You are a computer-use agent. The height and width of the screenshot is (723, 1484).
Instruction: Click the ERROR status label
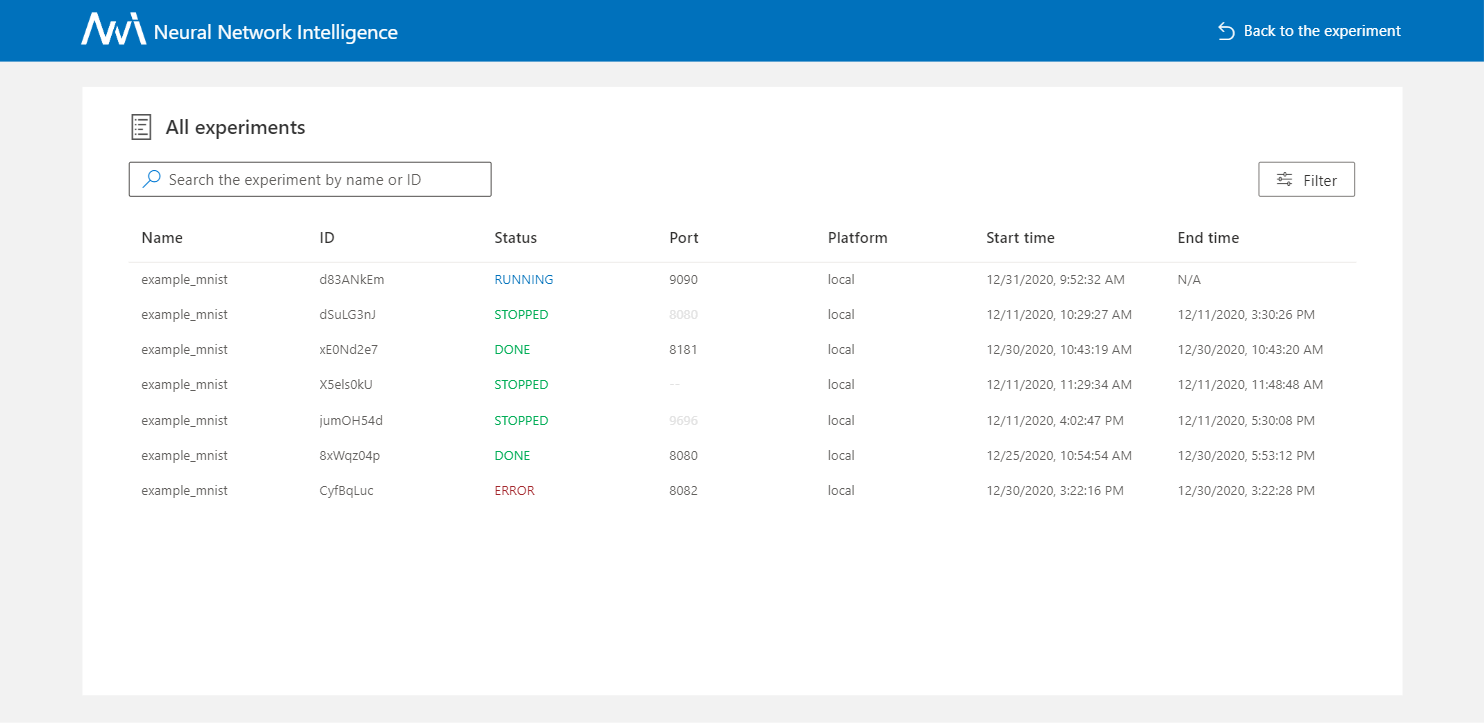(x=514, y=490)
